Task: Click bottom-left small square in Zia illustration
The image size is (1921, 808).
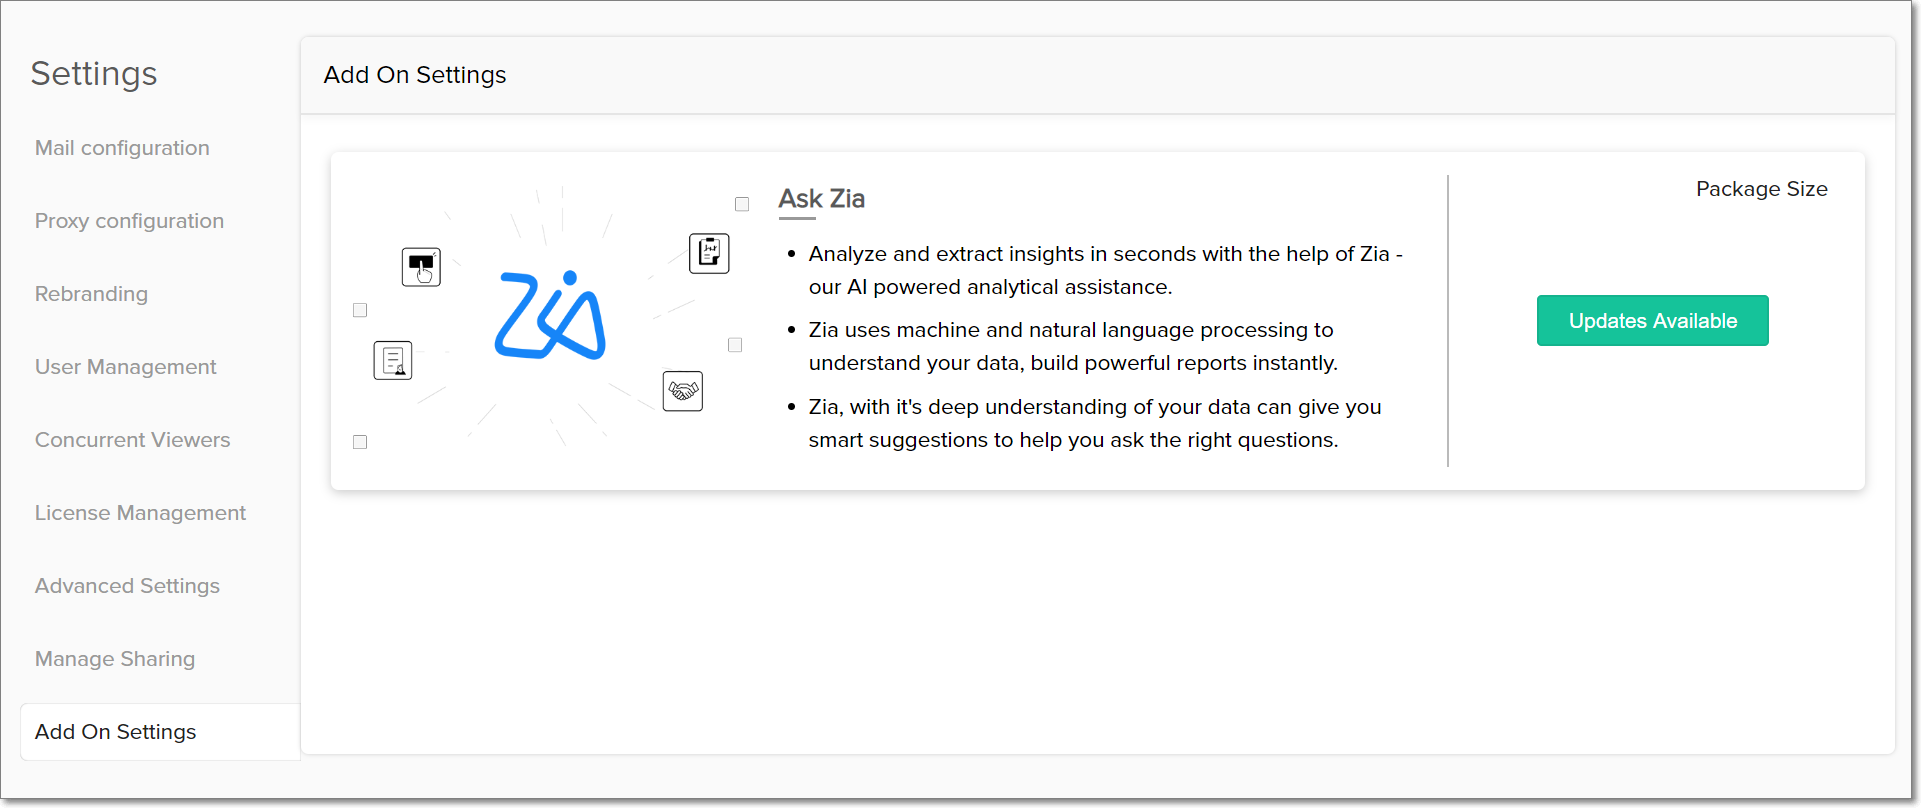Action: (360, 442)
